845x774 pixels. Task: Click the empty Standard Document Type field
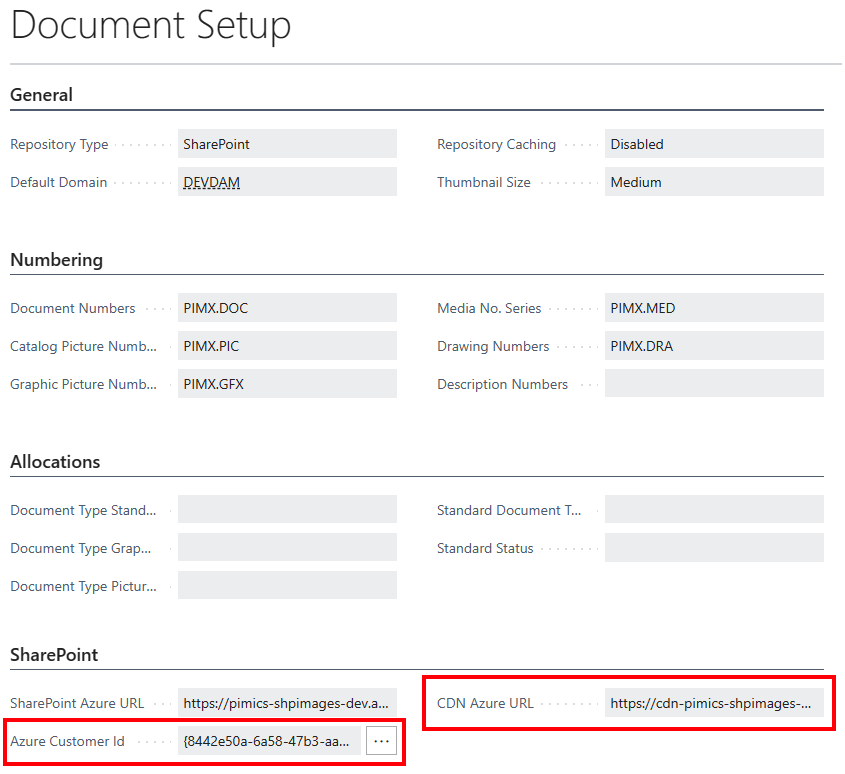coord(714,509)
